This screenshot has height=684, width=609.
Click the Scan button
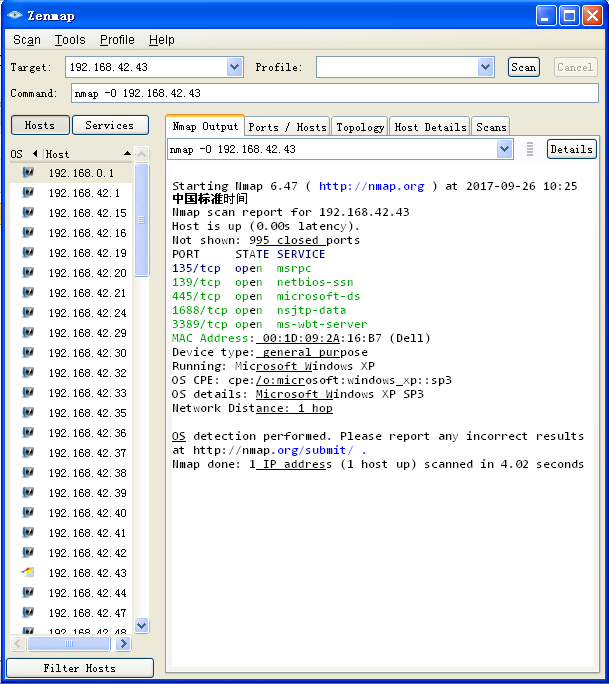[x=523, y=67]
